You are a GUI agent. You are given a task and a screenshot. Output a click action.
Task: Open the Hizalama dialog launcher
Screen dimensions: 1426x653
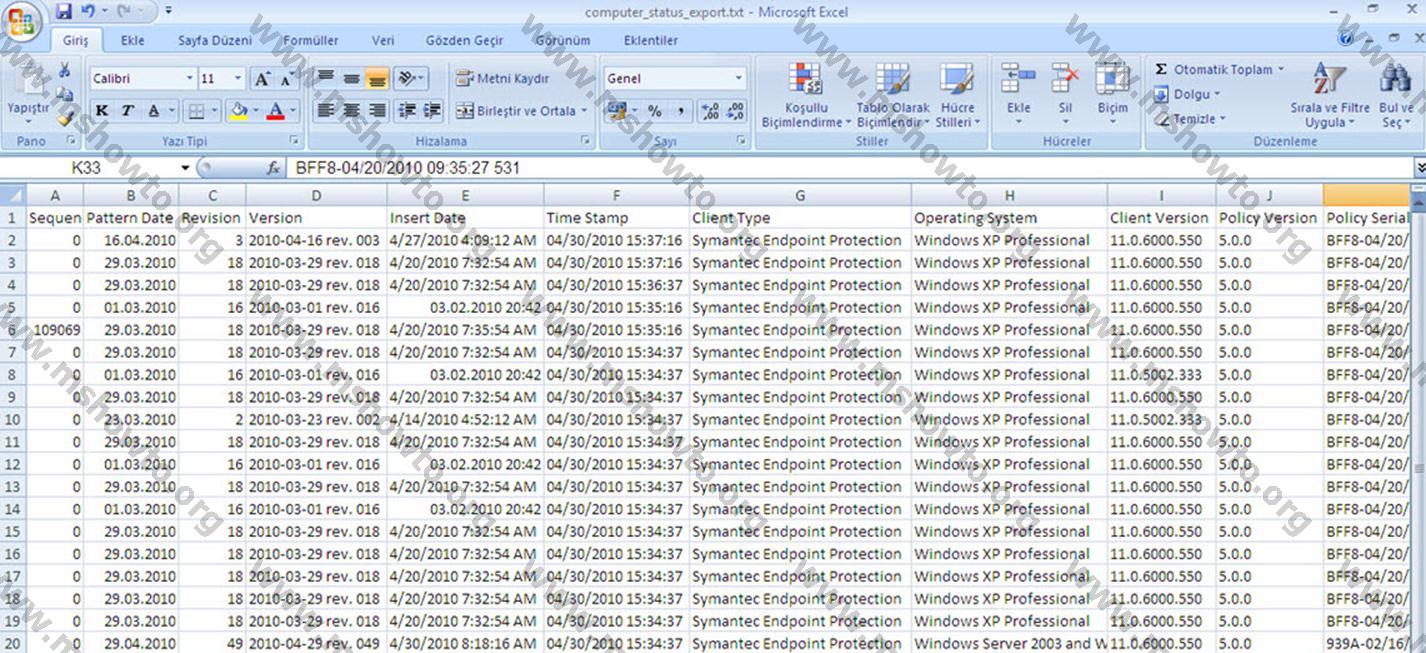point(584,141)
